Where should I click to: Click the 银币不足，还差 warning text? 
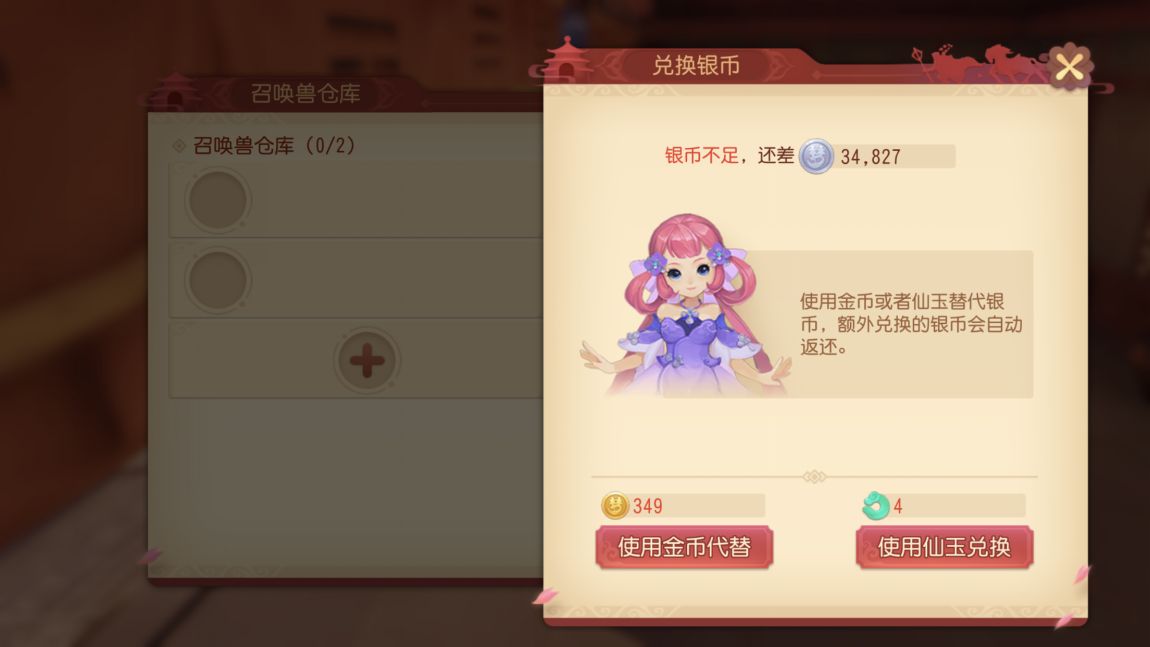729,156
